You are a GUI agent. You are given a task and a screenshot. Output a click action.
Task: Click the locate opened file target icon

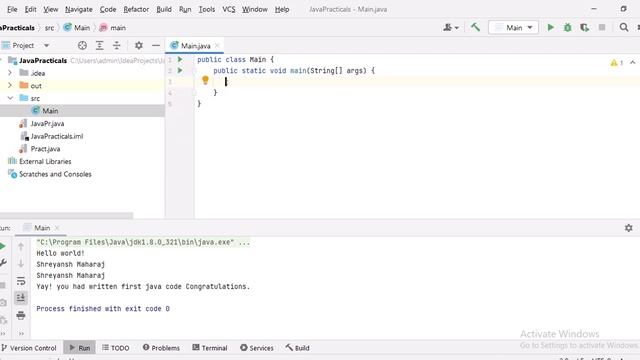coord(82,45)
